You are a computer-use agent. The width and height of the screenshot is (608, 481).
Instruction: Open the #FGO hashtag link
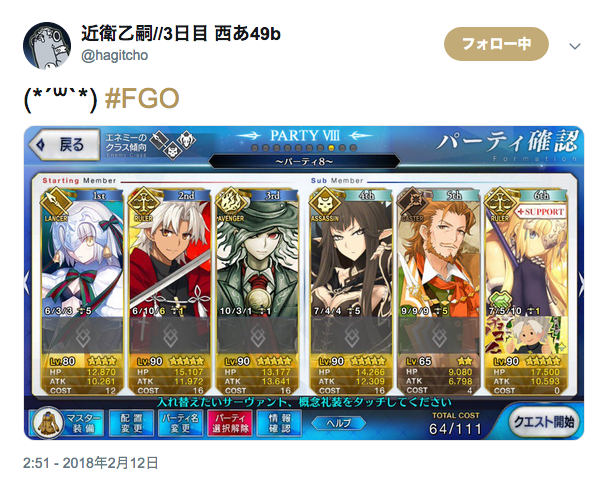[142, 99]
